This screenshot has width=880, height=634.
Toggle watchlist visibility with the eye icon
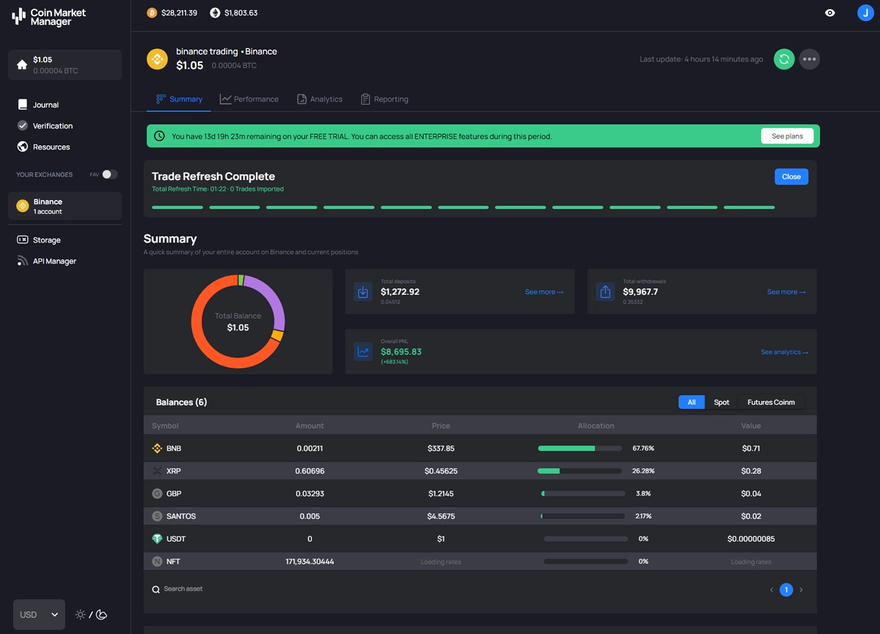830,13
